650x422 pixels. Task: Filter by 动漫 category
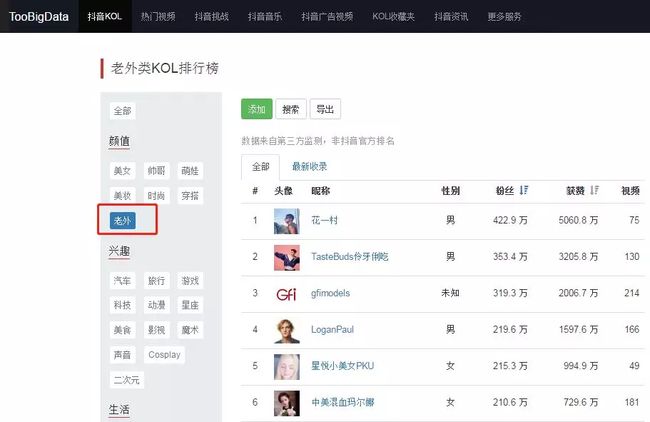click(156, 305)
